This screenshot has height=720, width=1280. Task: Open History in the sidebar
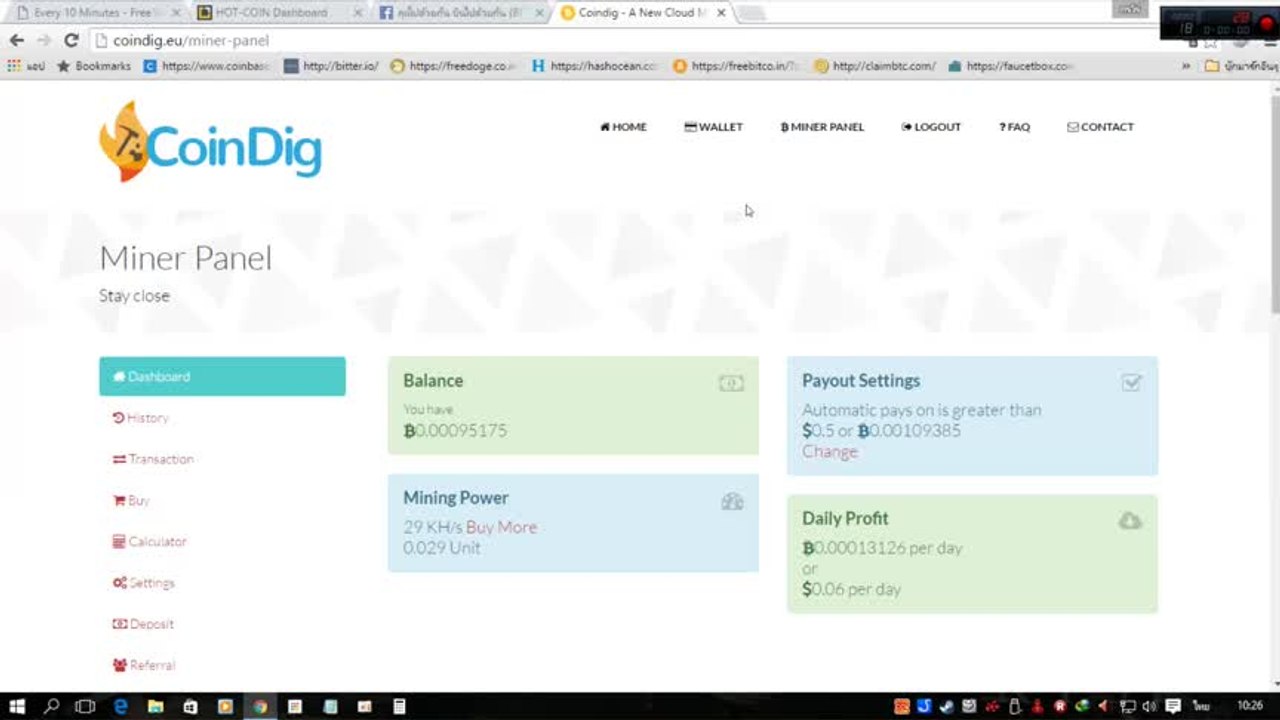[141, 418]
